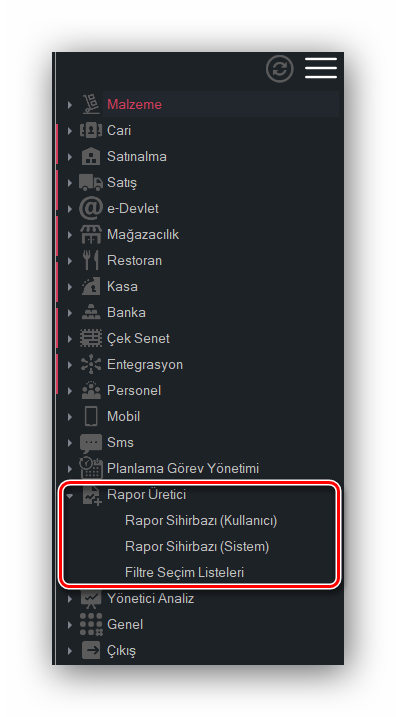Open the Planlama Görev Yönetimi item
The width and height of the screenshot is (396, 717).
(x=183, y=469)
